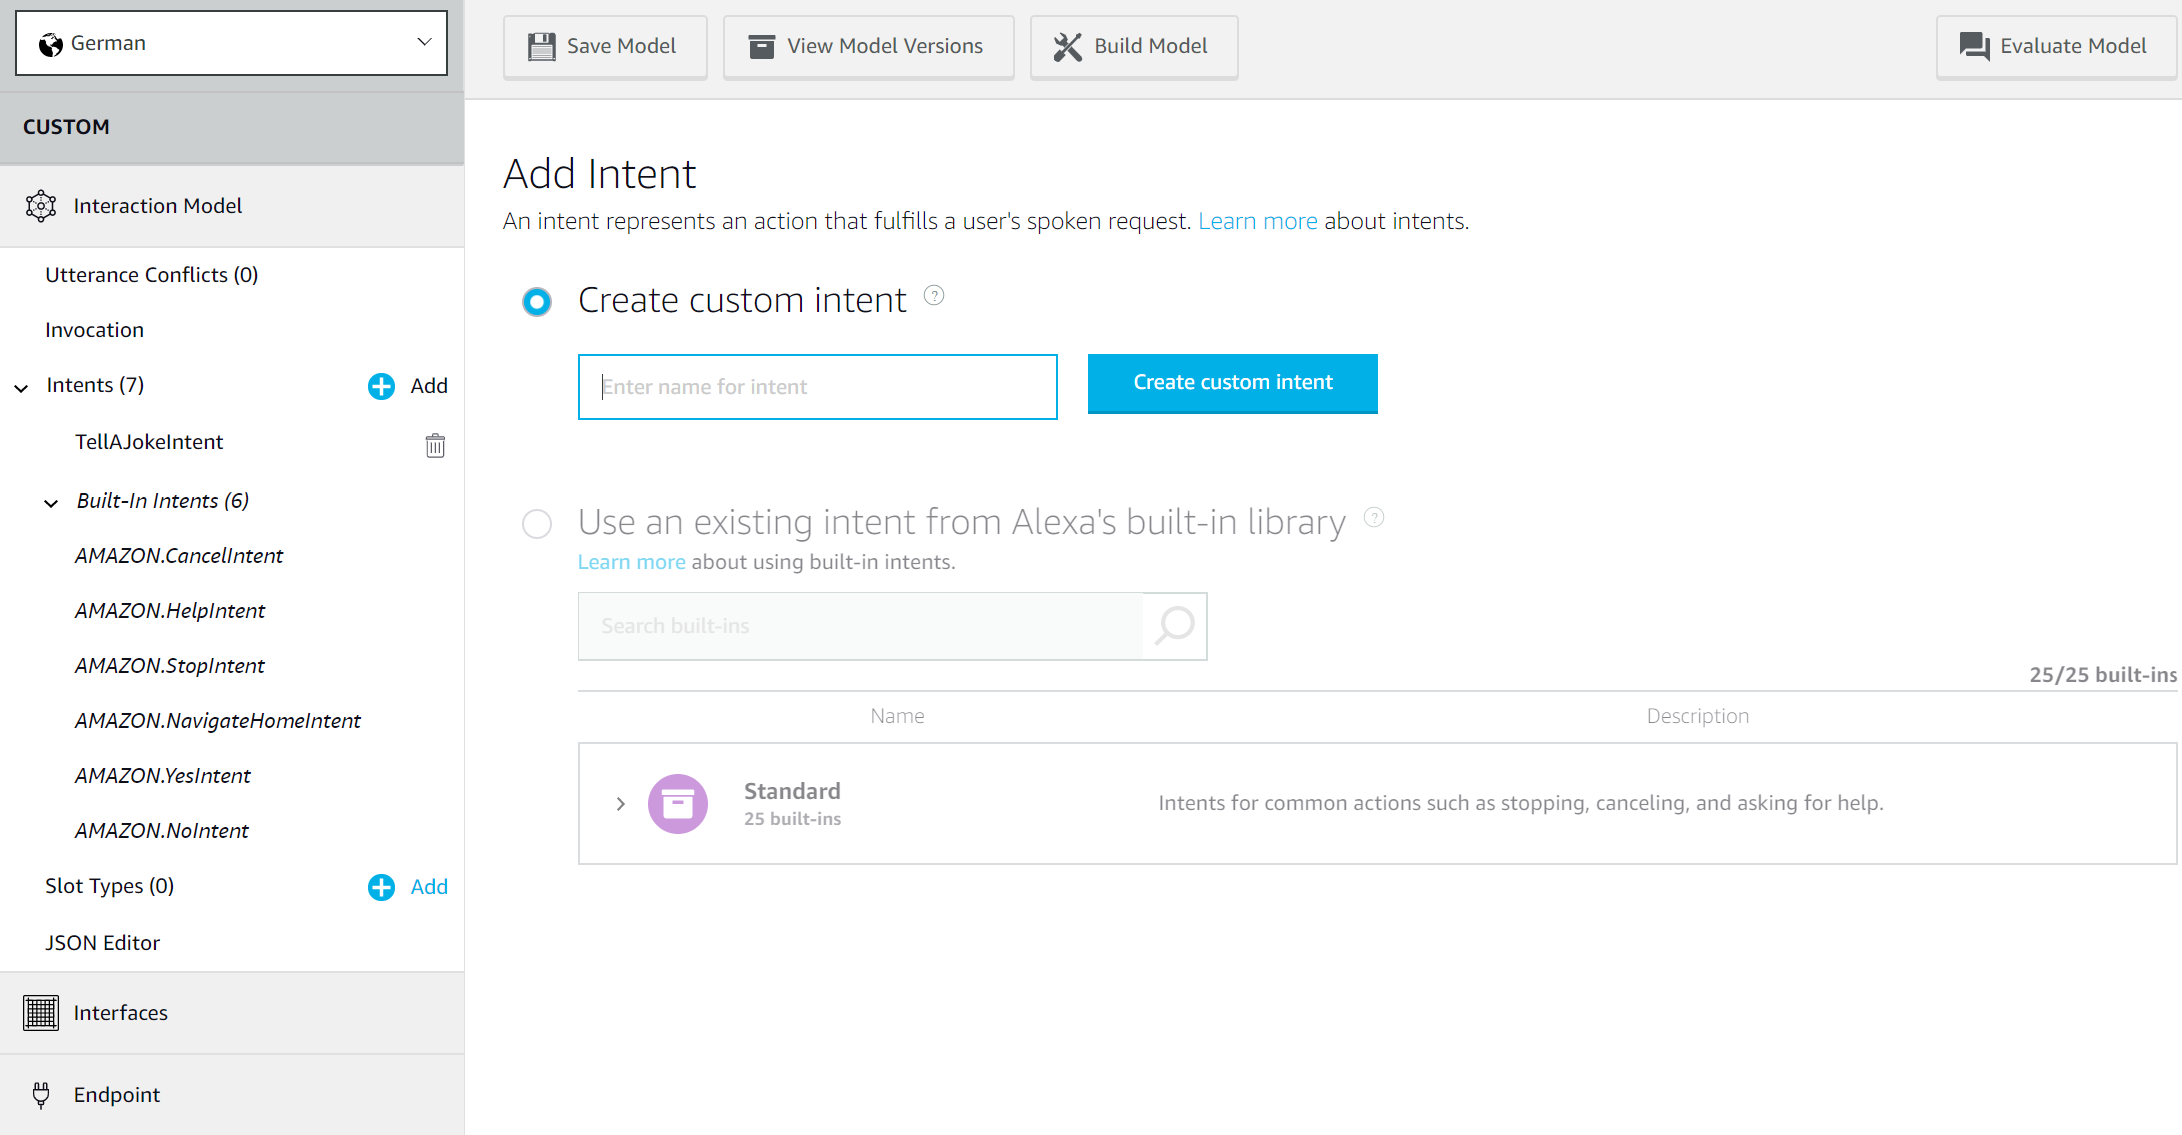This screenshot has height=1135, width=2182.
Task: Click the Interfaces grid icon
Action: (x=39, y=1012)
